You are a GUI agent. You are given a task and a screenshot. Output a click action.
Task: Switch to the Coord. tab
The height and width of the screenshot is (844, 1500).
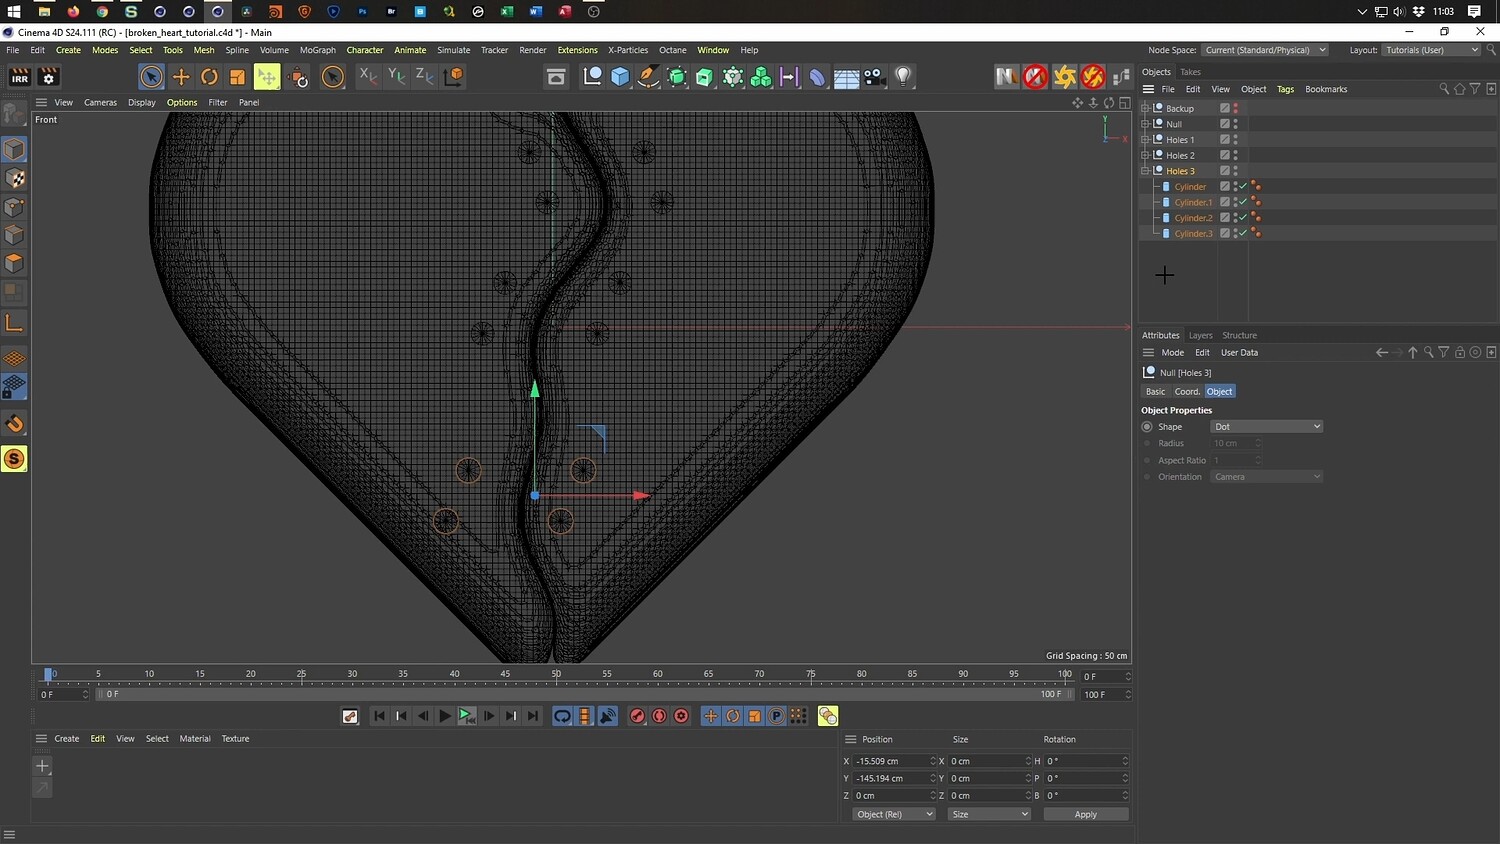tap(1187, 392)
